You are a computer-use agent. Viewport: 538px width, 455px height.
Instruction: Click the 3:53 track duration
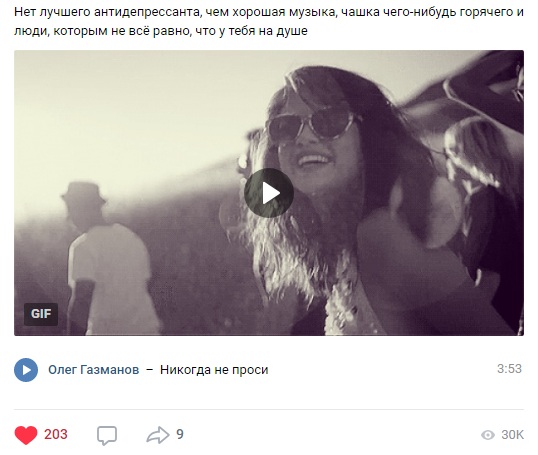[x=509, y=369]
